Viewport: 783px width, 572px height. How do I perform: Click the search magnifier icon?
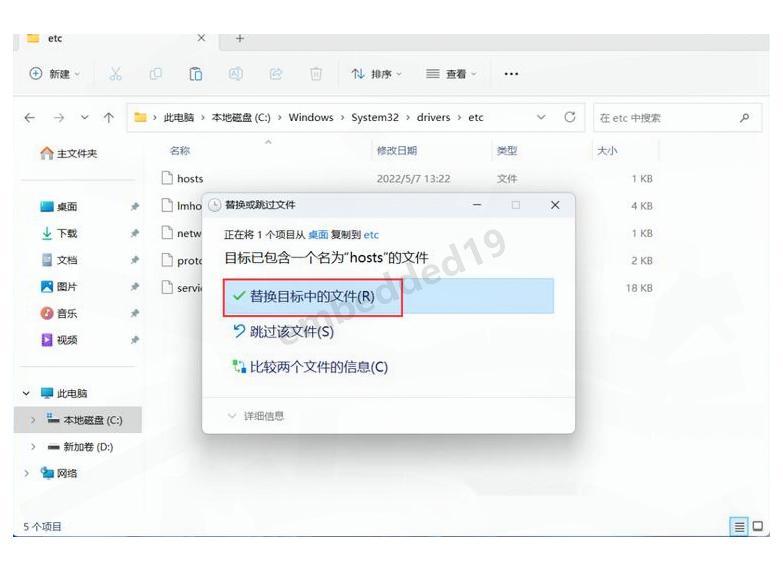click(x=745, y=117)
